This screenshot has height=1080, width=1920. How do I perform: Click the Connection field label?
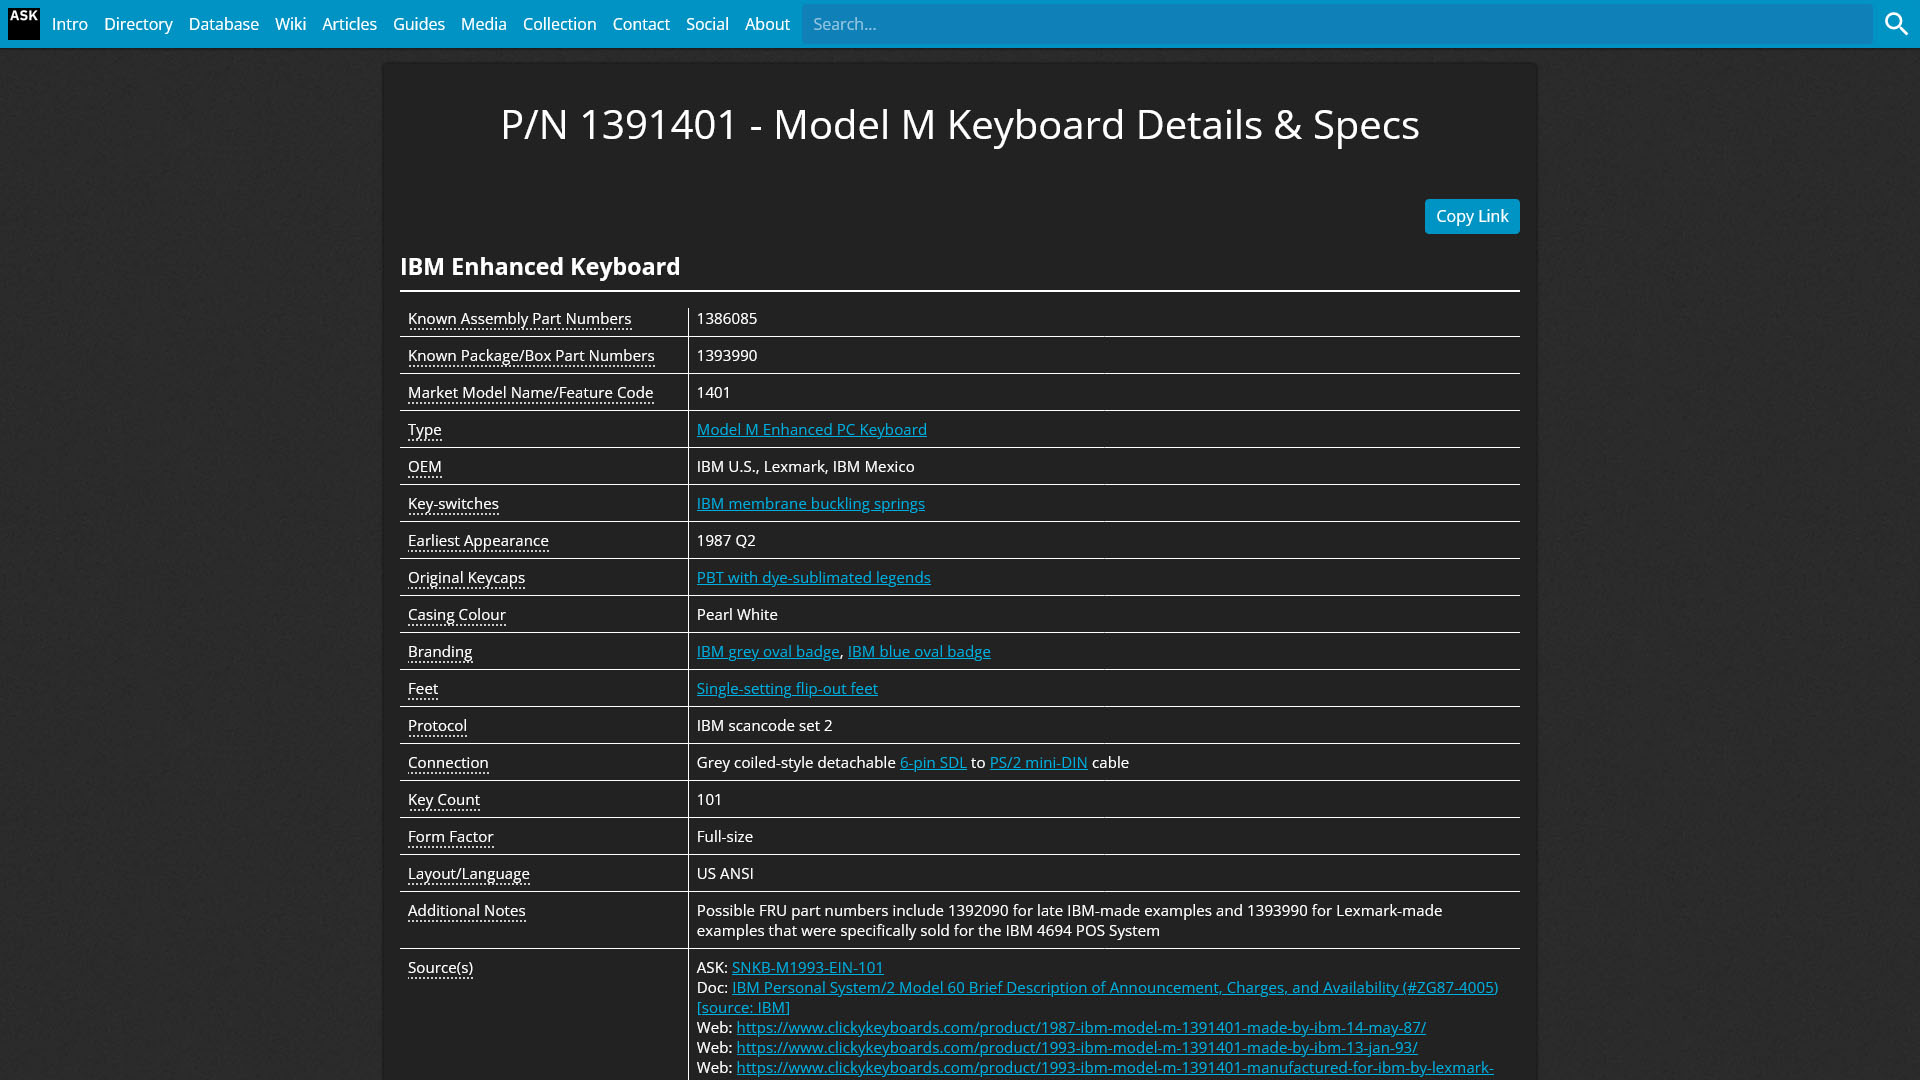pos(448,762)
